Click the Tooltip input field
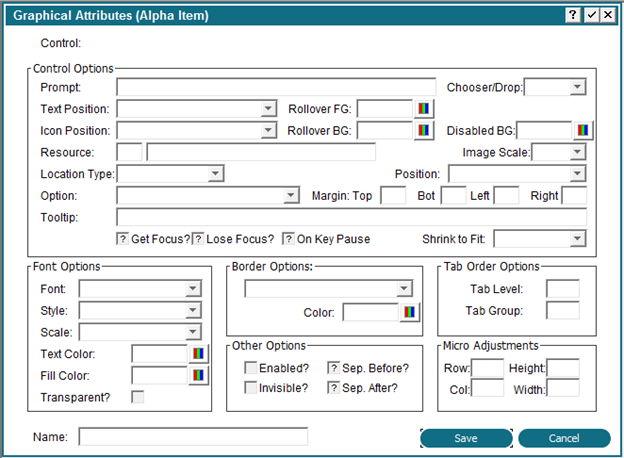Viewport: 624px width, 458px height. point(351,217)
